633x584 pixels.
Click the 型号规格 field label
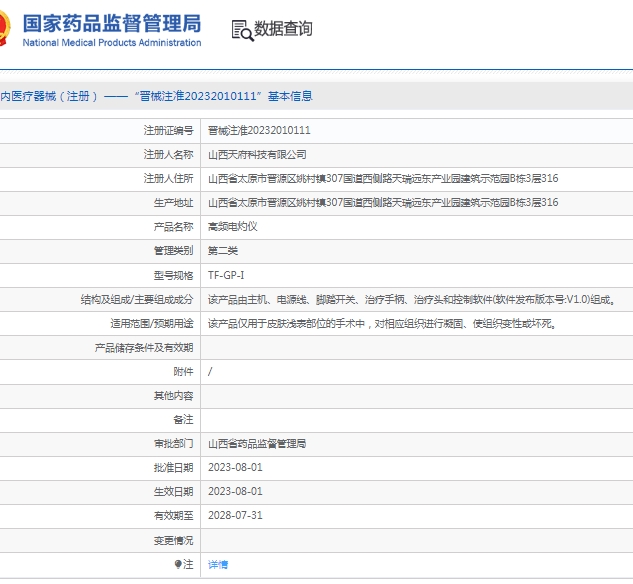point(174,275)
